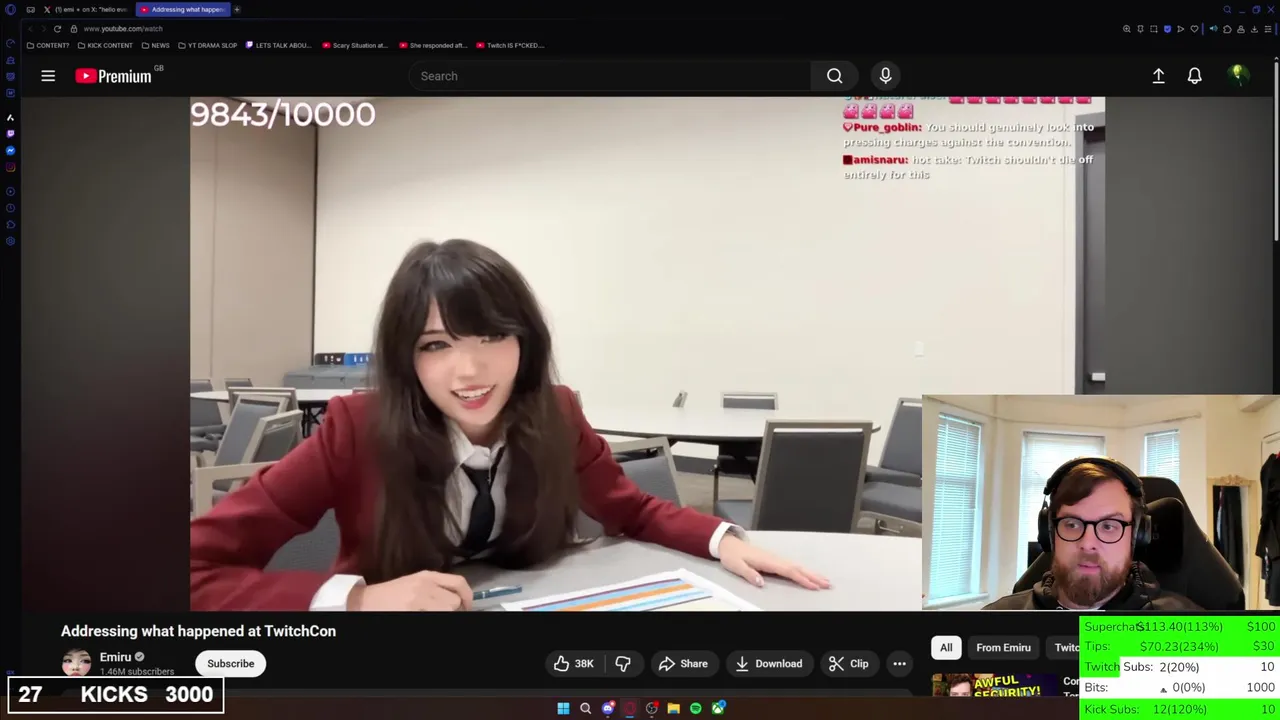Open the KICK CONTENT bookmarks folder
The height and width of the screenshot is (720, 1280).
point(105,45)
